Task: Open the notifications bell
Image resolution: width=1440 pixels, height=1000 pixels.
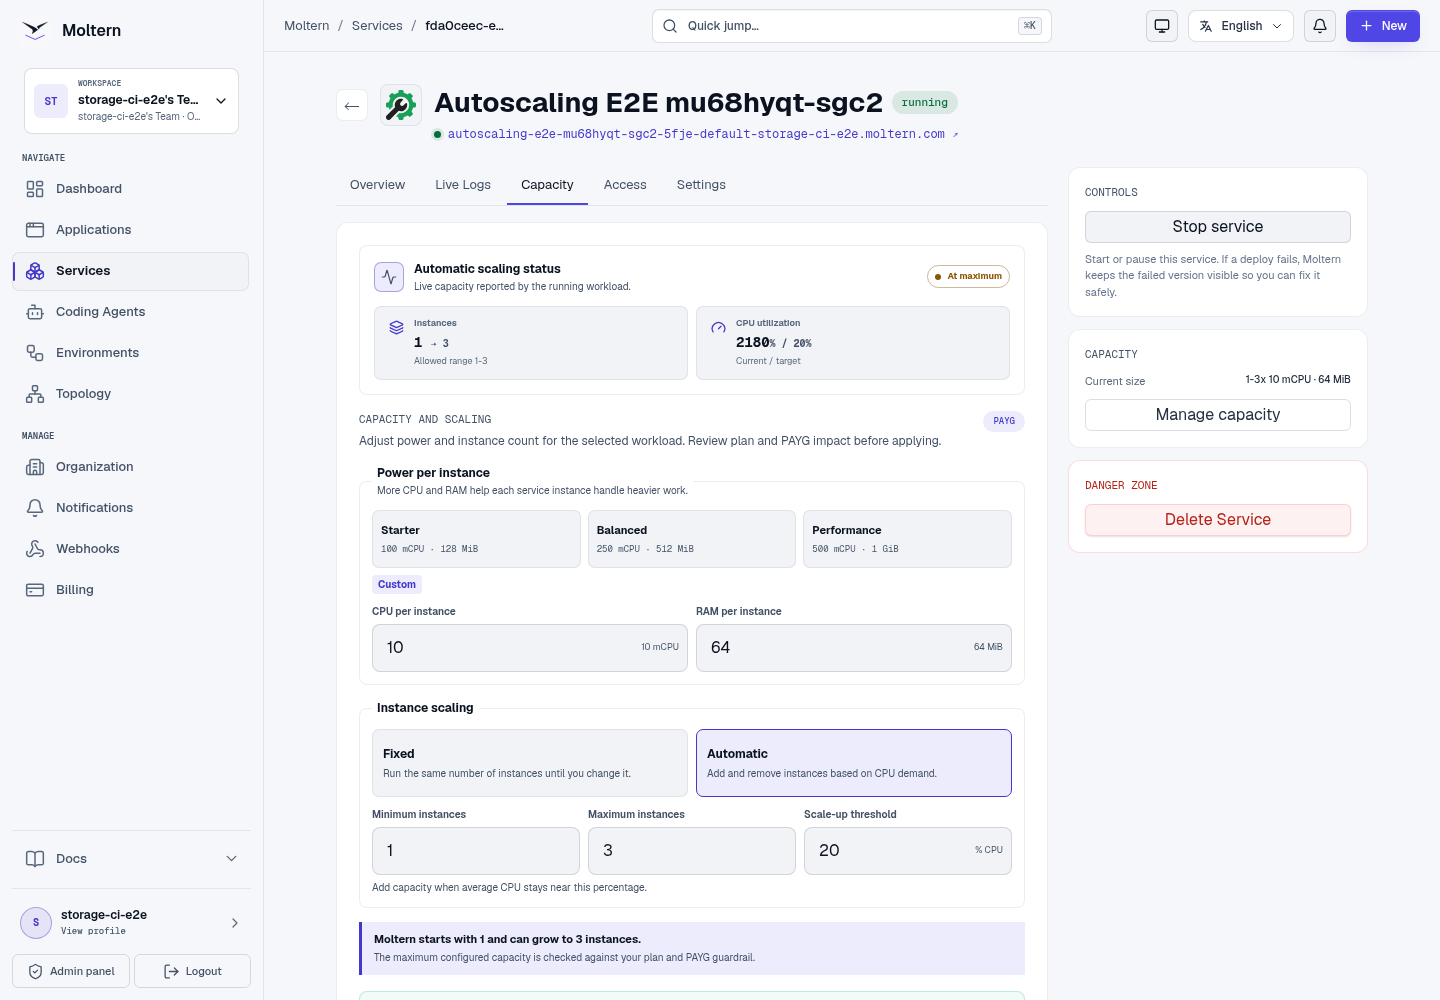Action: click(1320, 26)
